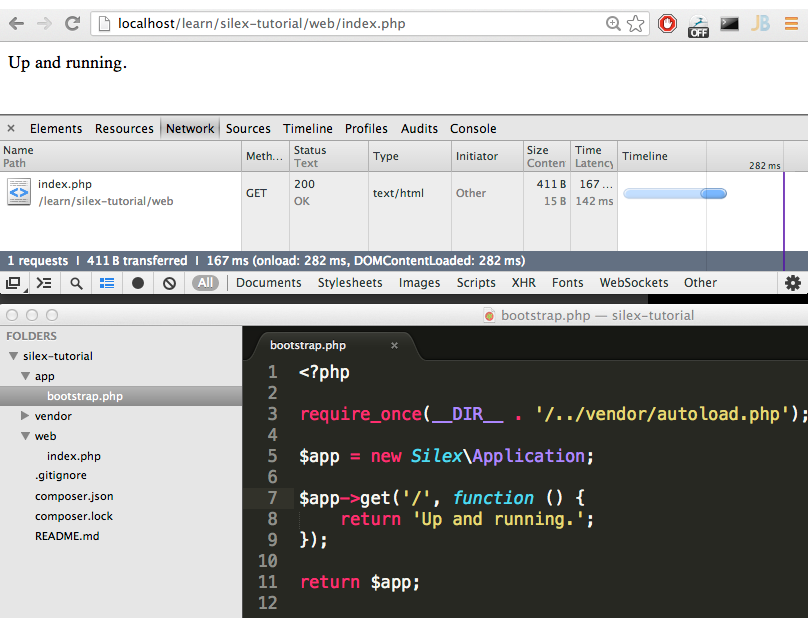Toggle large request rows view
This screenshot has height=618, width=808.
(107, 283)
